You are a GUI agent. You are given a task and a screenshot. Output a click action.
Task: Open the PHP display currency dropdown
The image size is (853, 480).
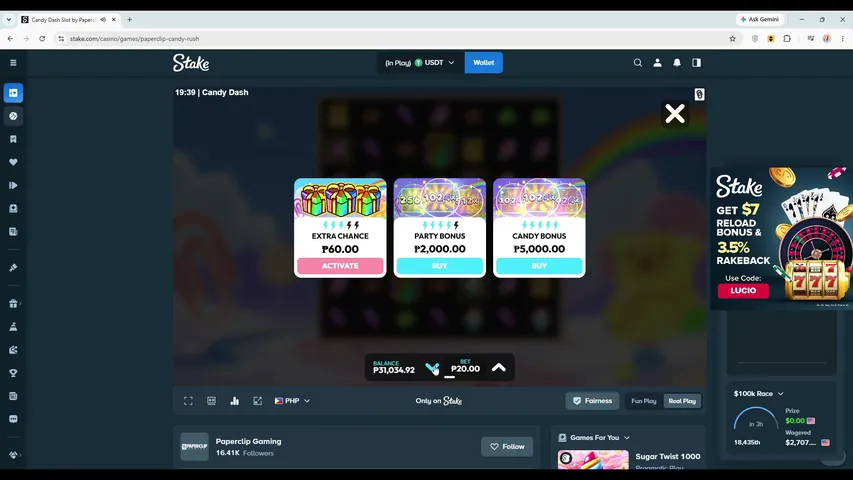pos(292,401)
